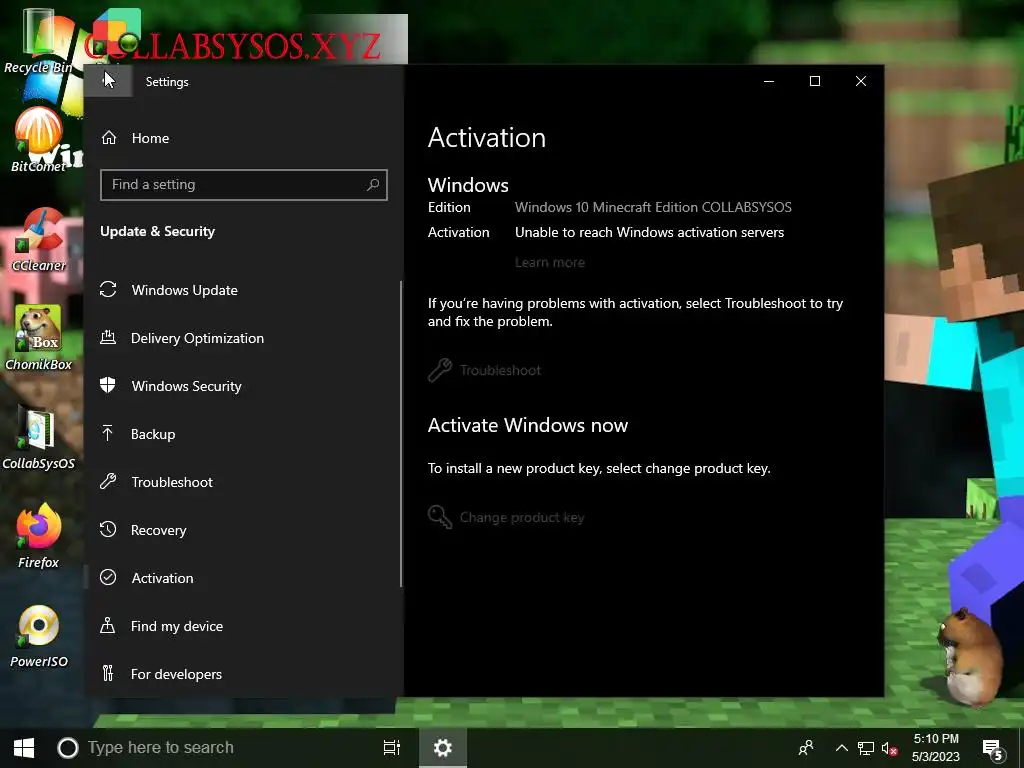
Task: Click the Settings gear taskbar button
Action: pos(443,748)
